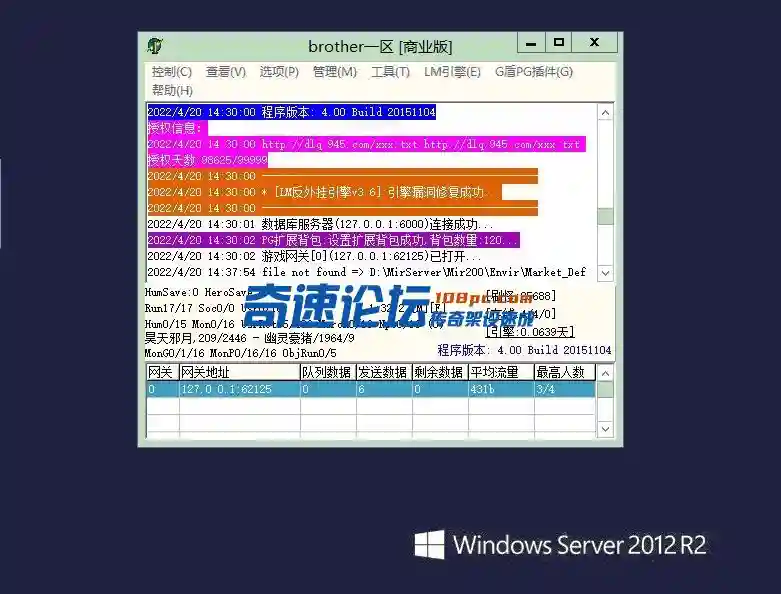Click the log panel scroll down arrow
781x594 pixels.
coord(605,273)
